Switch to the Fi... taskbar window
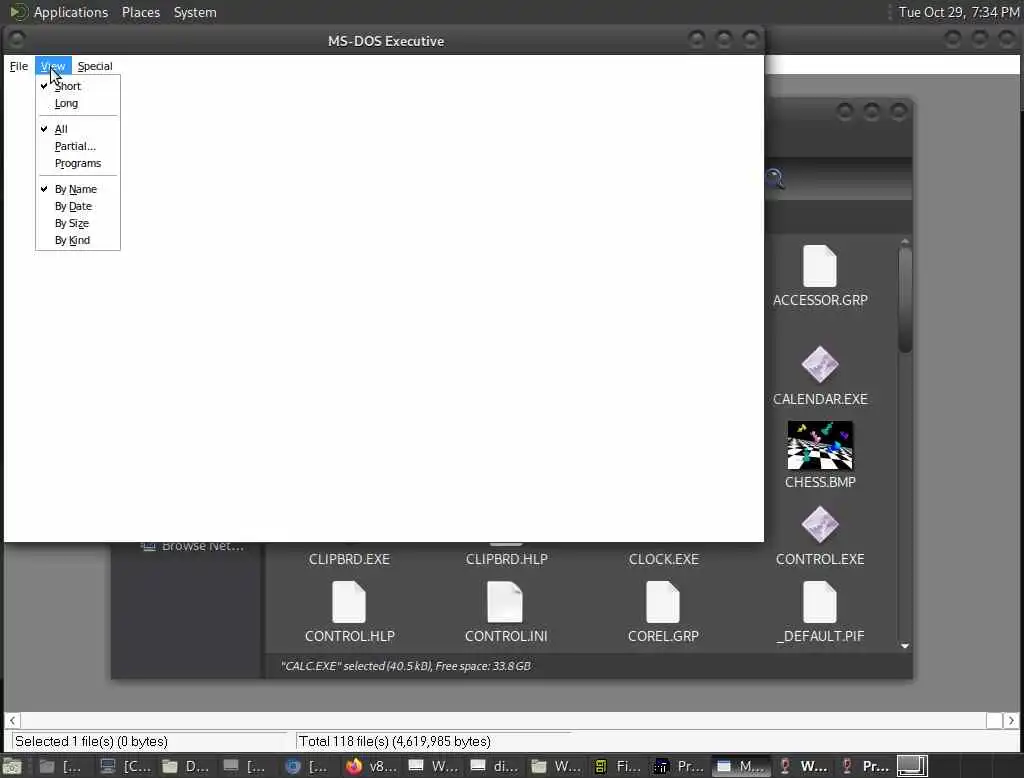The height and width of the screenshot is (778, 1024). pos(618,766)
